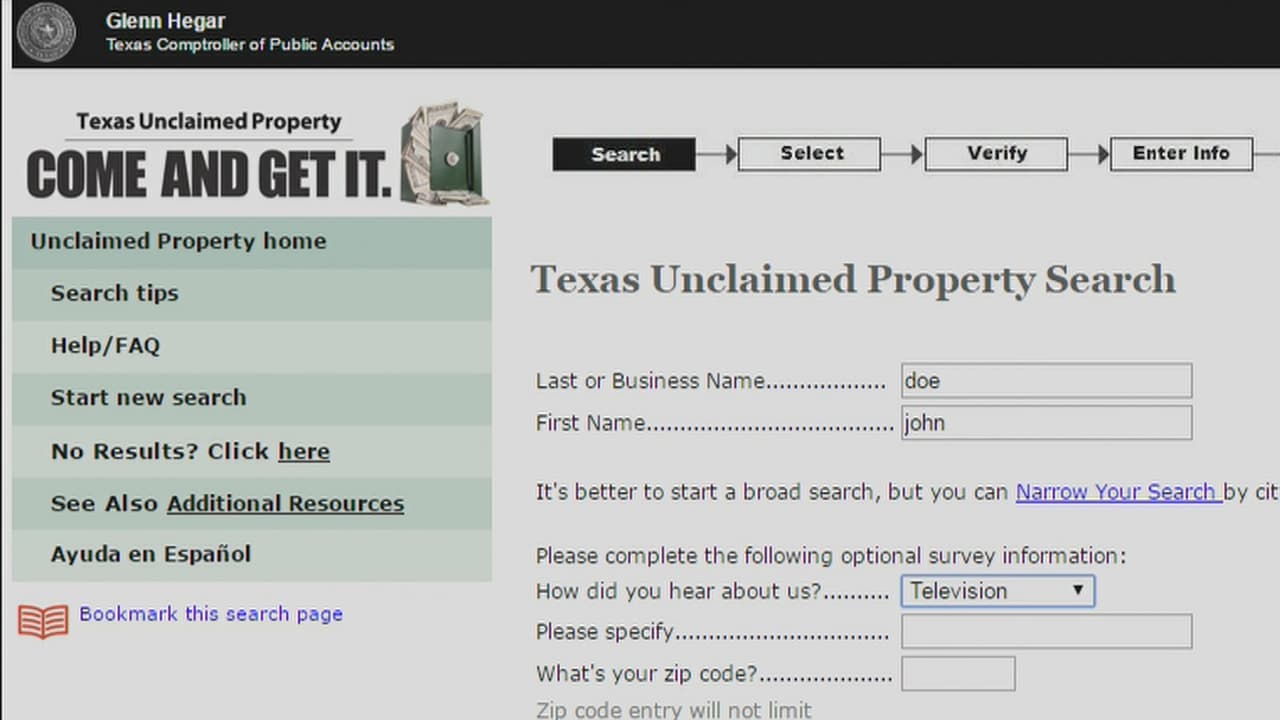Select Start new search in sidebar
The width and height of the screenshot is (1280, 720).
tap(148, 397)
